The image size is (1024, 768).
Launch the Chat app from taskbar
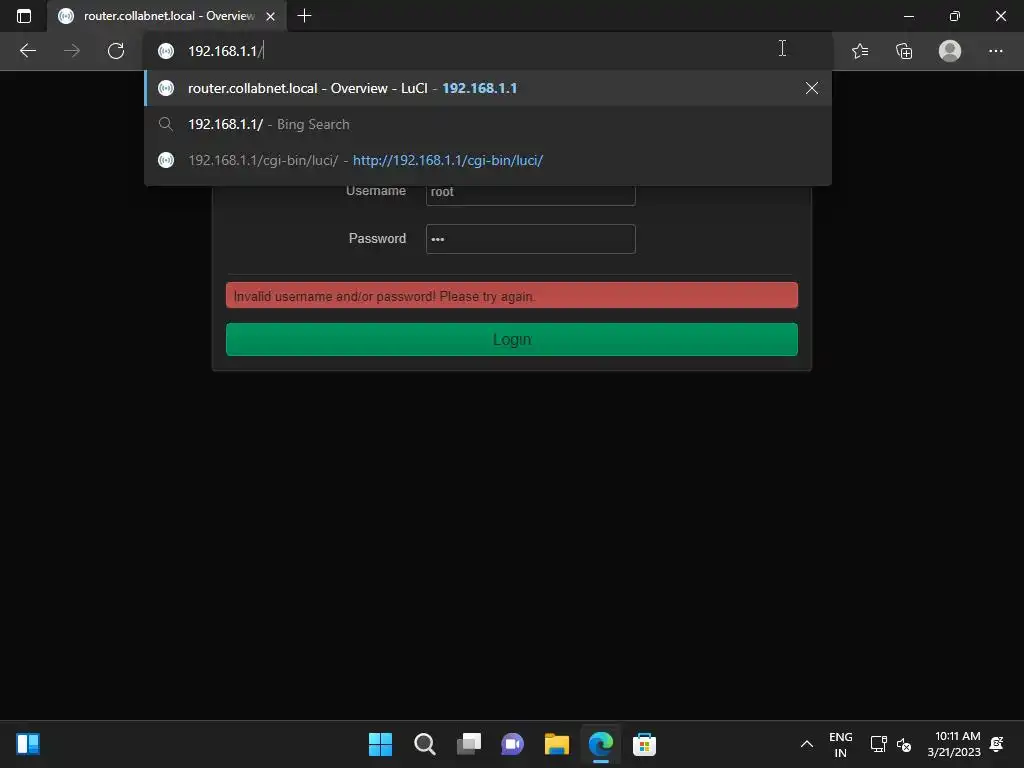click(513, 744)
